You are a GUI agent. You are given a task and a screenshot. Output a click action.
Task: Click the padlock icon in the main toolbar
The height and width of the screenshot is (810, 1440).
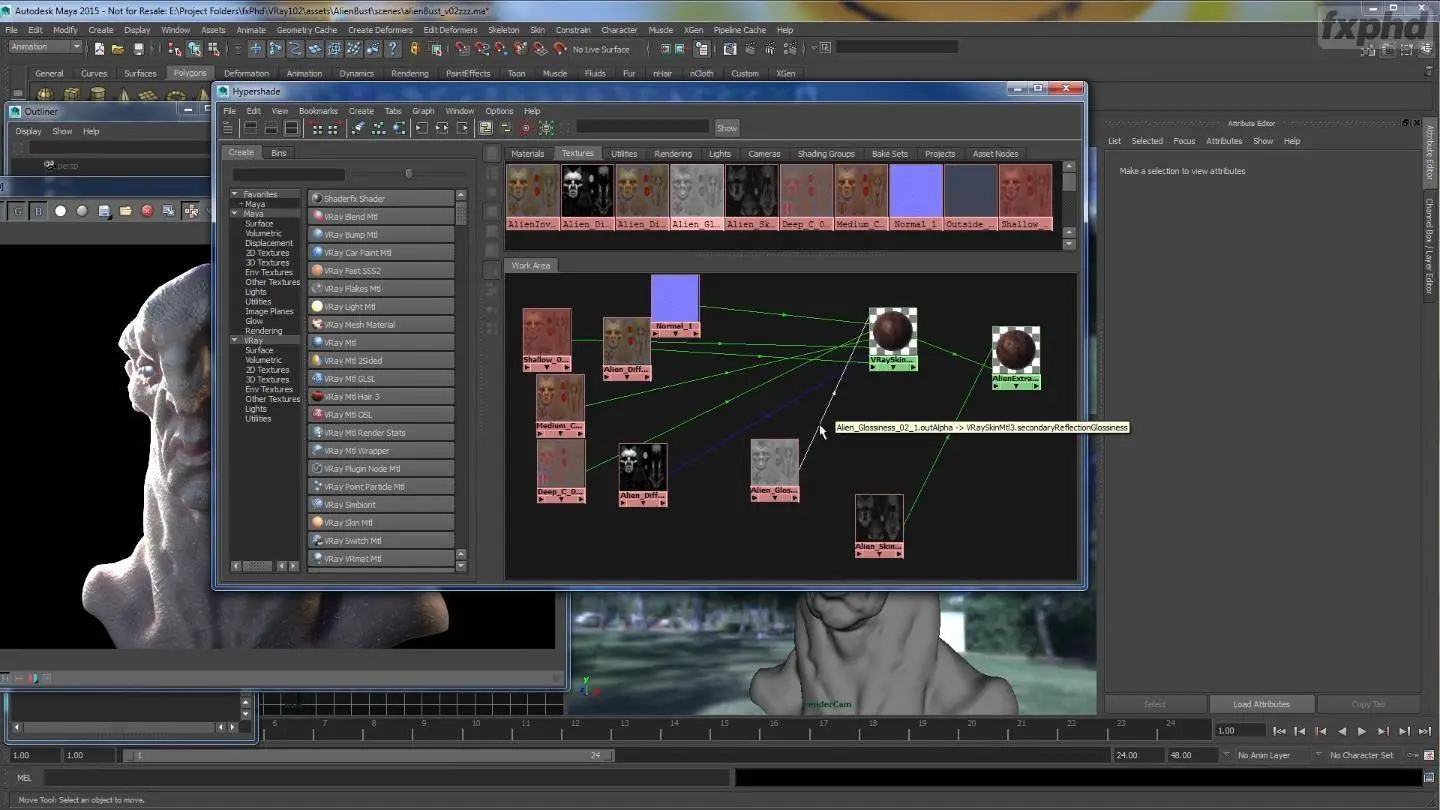415,48
